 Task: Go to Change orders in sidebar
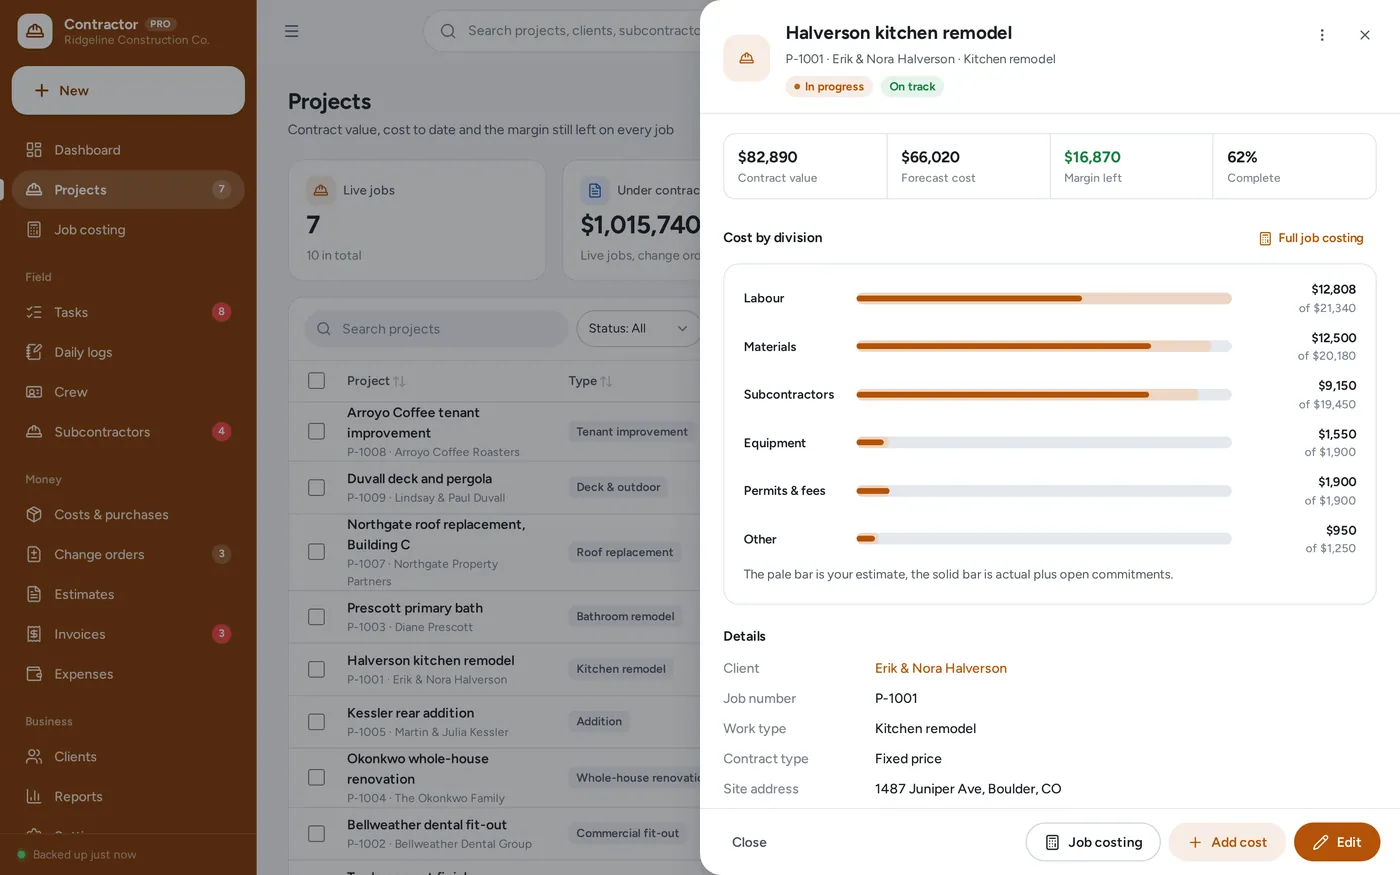point(128,554)
